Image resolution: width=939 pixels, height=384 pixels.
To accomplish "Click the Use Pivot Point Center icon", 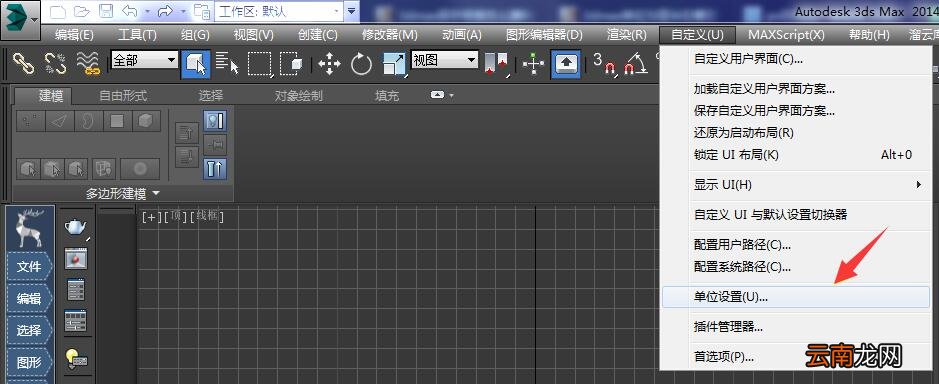I will pyautogui.click(x=496, y=64).
